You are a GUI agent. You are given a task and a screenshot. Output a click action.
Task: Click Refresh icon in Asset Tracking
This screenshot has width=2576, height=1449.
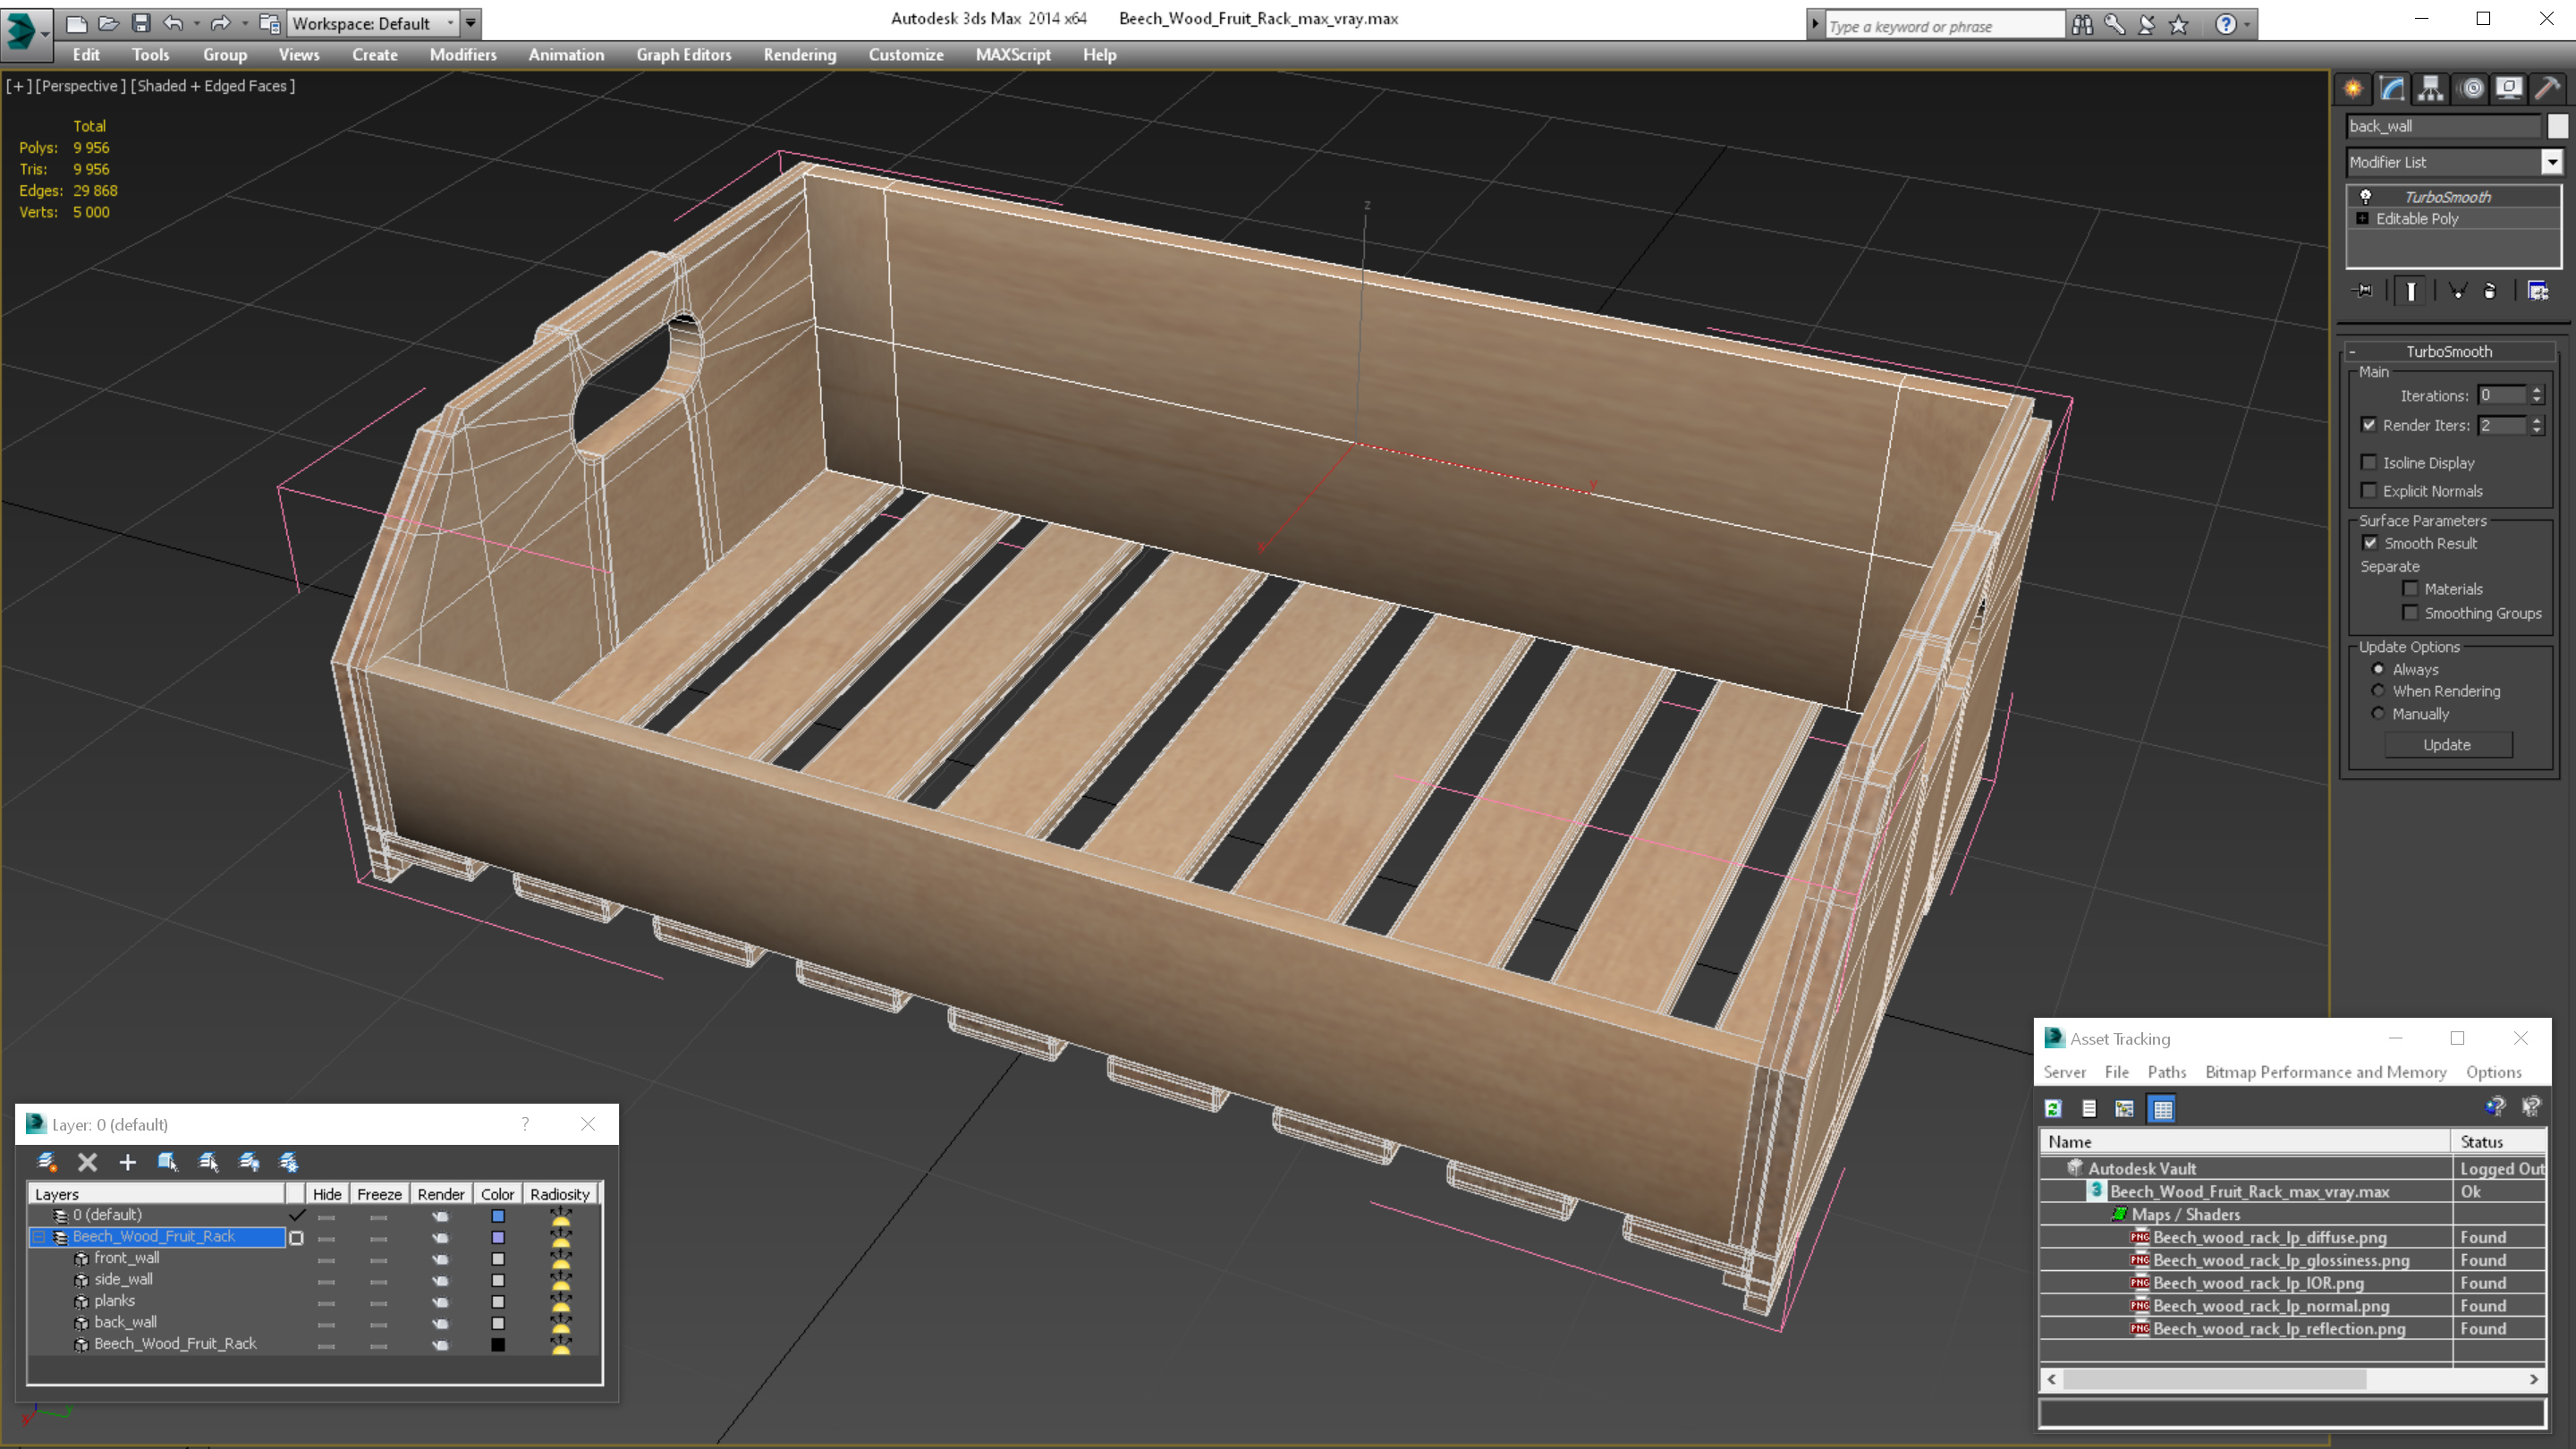point(2053,1108)
